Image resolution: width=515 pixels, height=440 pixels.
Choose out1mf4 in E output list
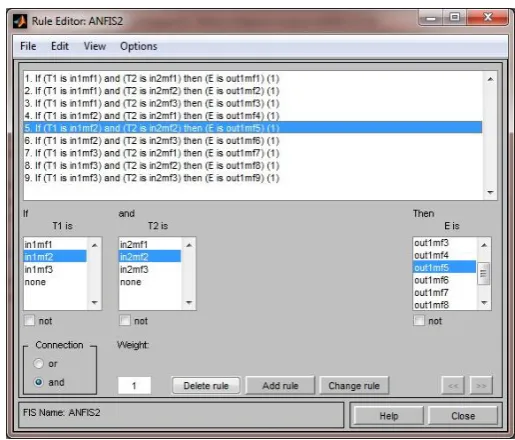(x=445, y=255)
